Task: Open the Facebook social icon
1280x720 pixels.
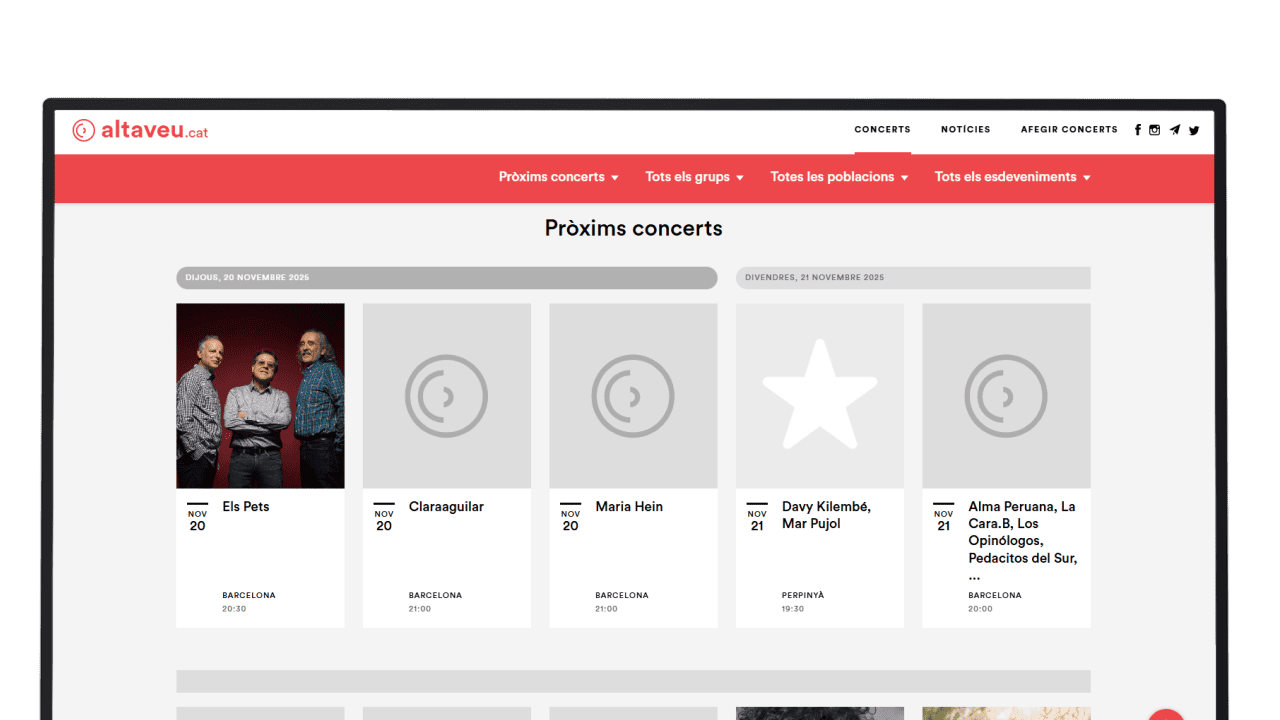Action: click(x=1137, y=130)
